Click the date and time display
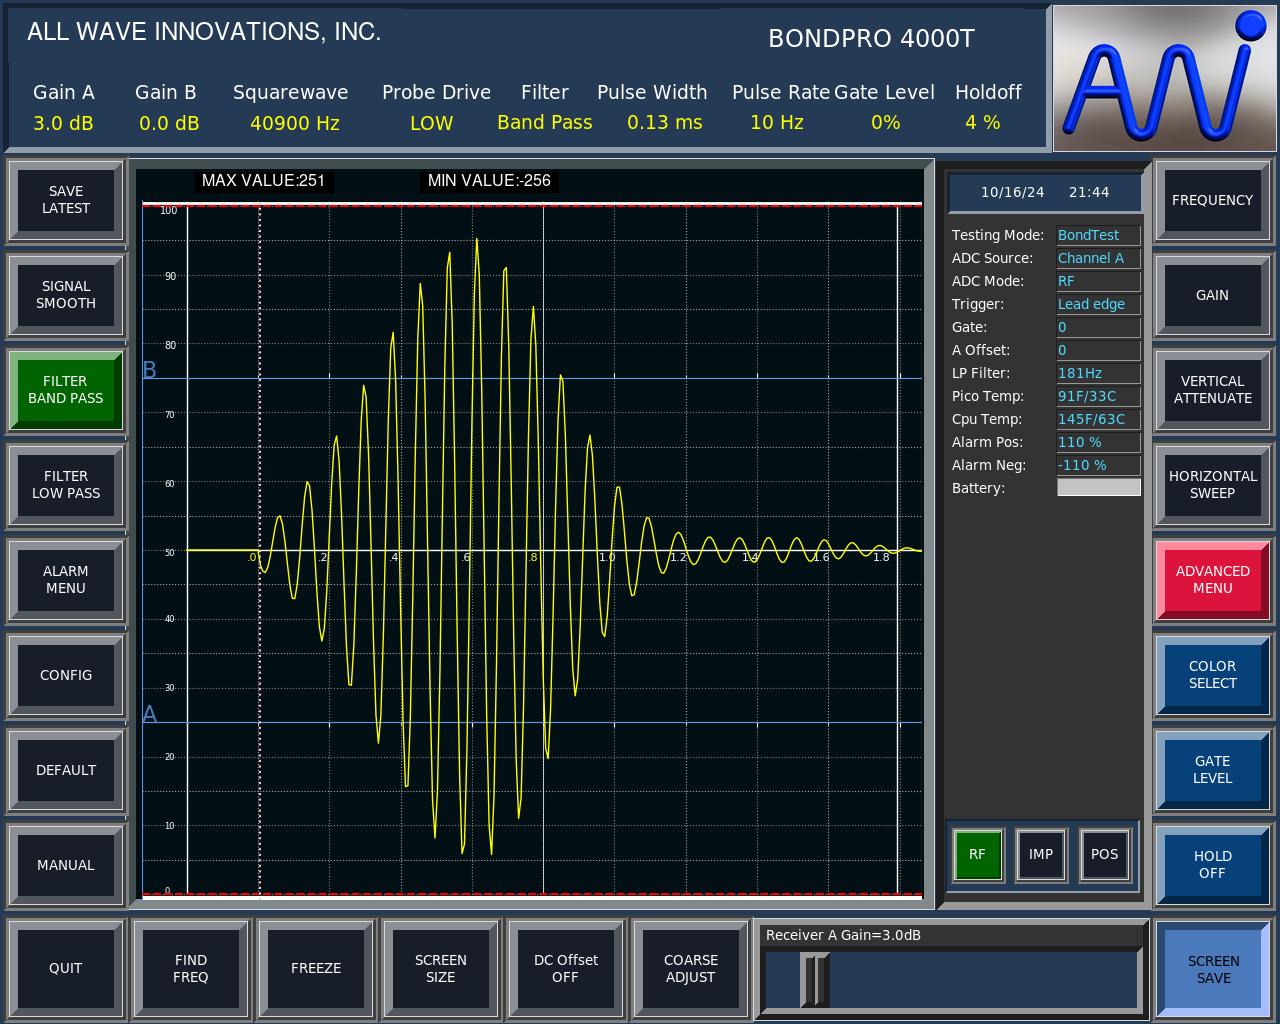This screenshot has height=1024, width=1280. coord(1045,192)
